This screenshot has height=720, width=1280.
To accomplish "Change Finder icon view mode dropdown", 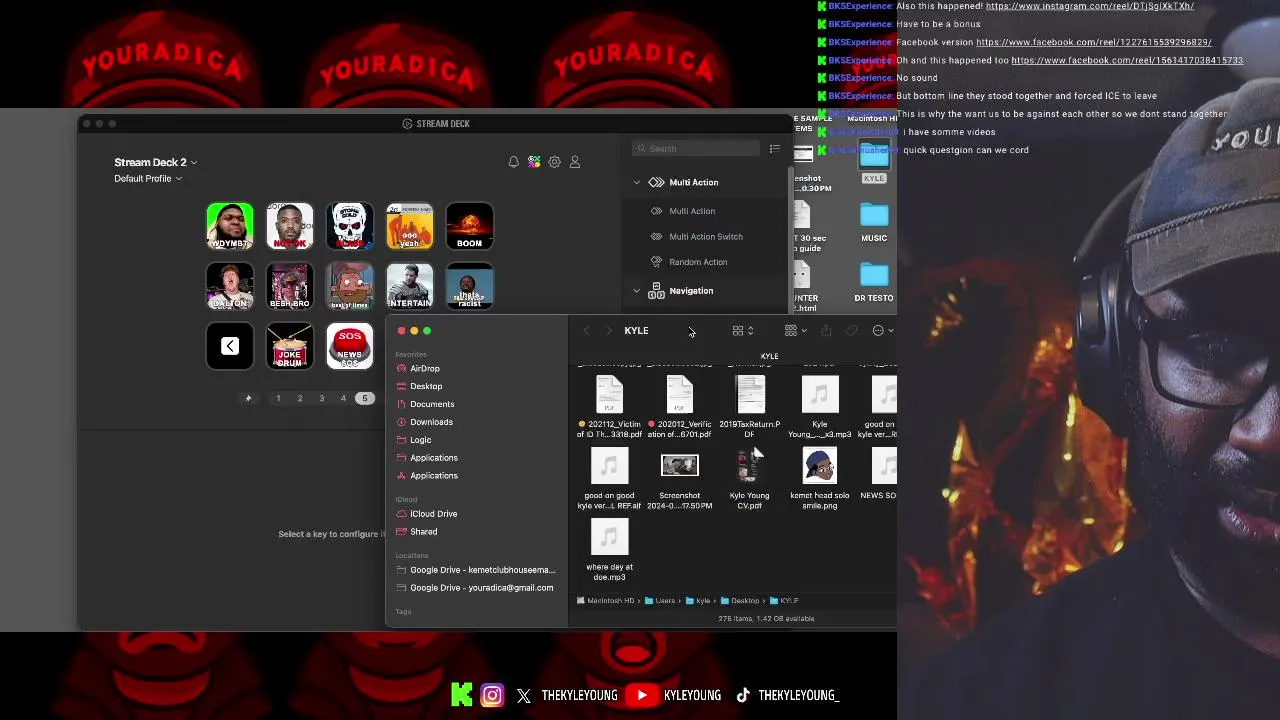I will pyautogui.click(x=743, y=331).
